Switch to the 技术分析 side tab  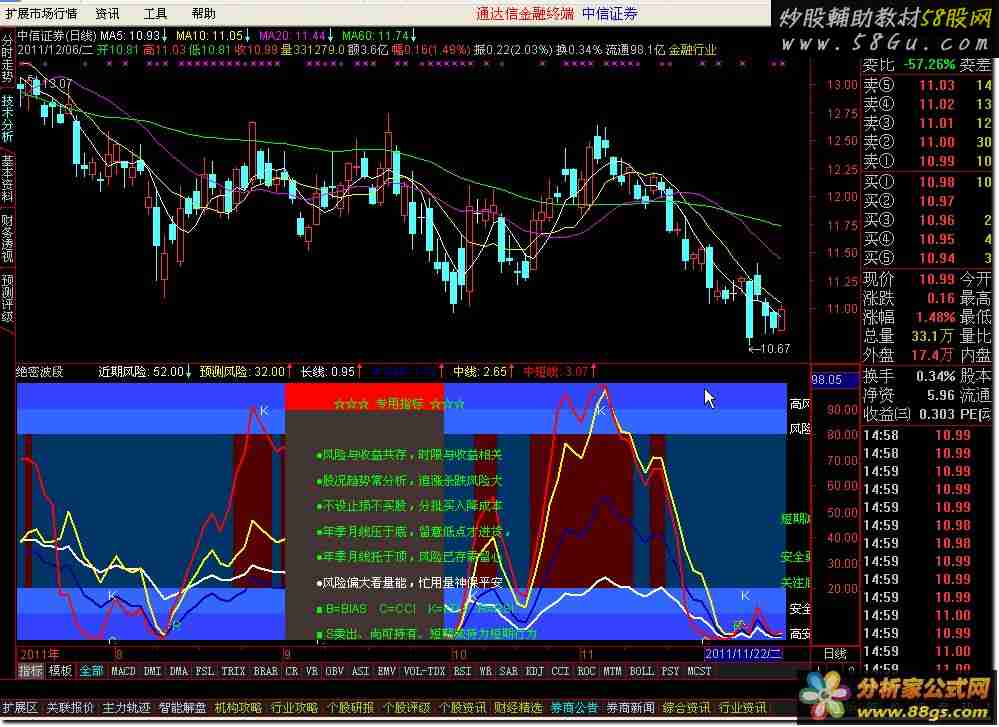pos(7,119)
